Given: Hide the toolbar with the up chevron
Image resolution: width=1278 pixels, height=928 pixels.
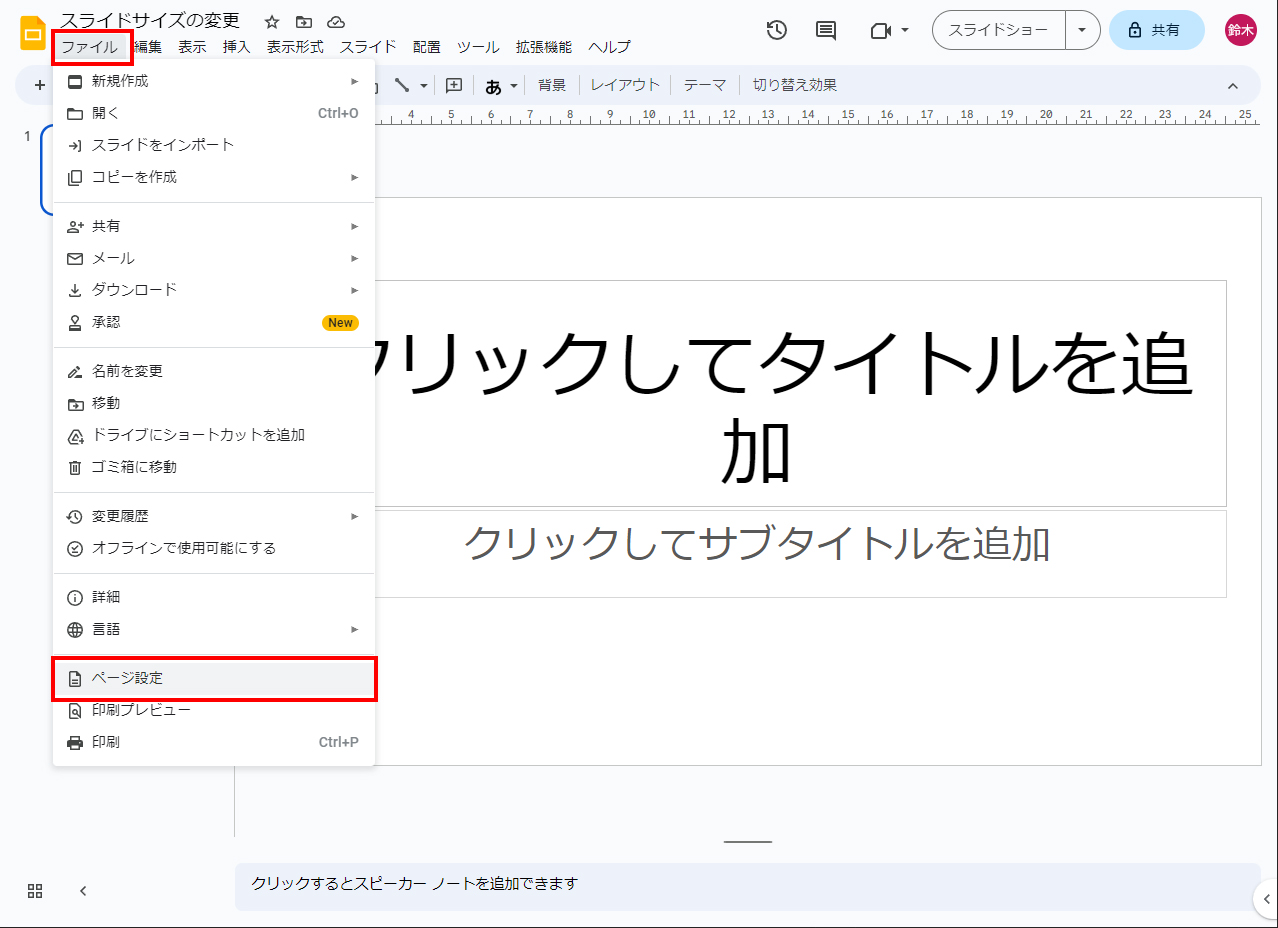Looking at the screenshot, I should tap(1232, 85).
